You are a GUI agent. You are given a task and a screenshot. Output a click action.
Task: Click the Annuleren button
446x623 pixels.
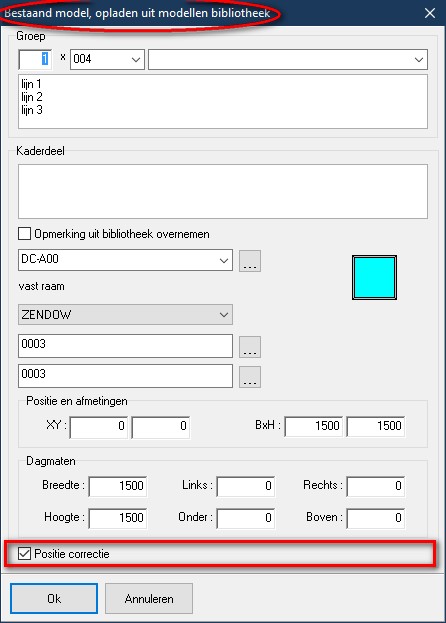149,598
